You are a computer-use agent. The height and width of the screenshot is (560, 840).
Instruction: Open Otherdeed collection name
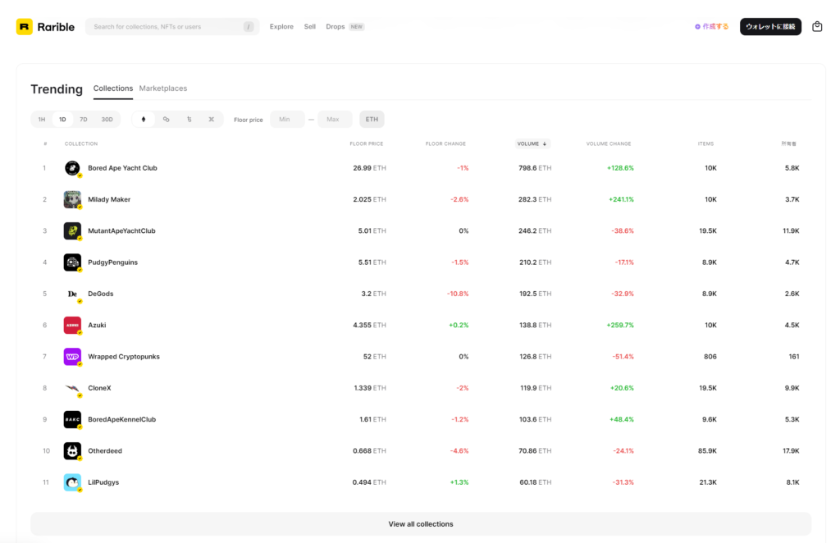[x=105, y=451]
